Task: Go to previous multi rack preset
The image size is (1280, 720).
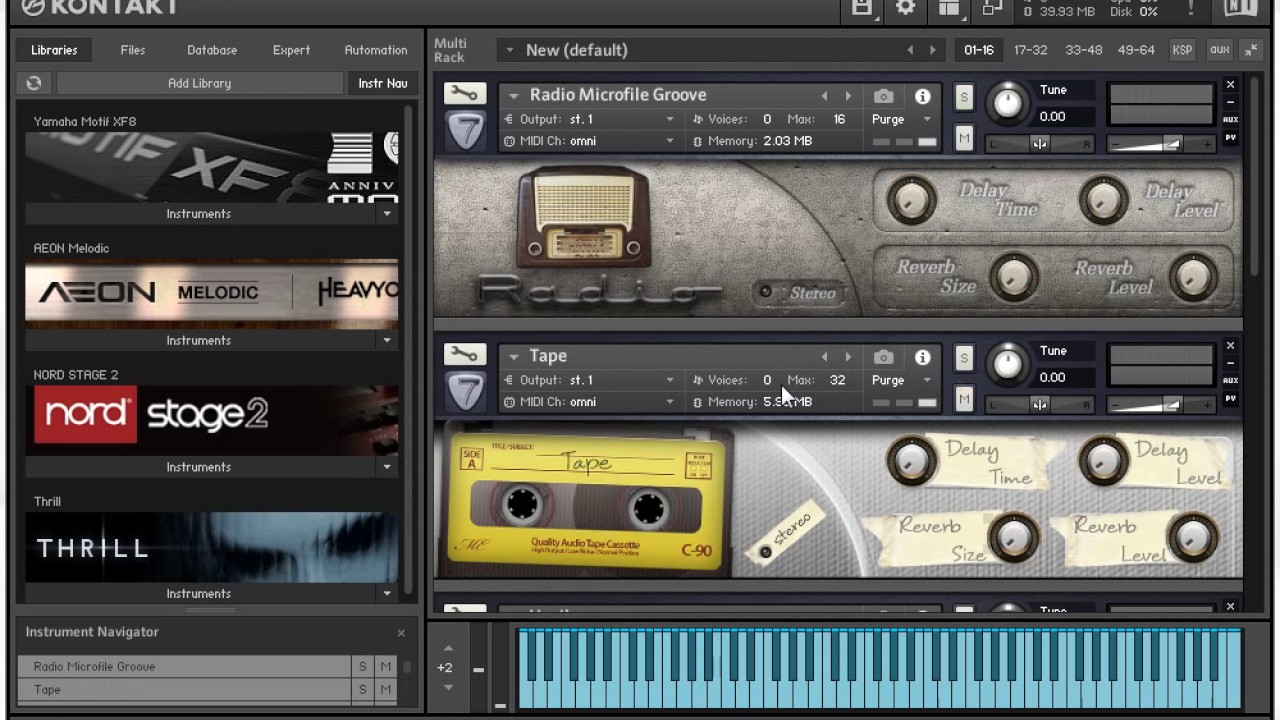Action: [x=910, y=50]
